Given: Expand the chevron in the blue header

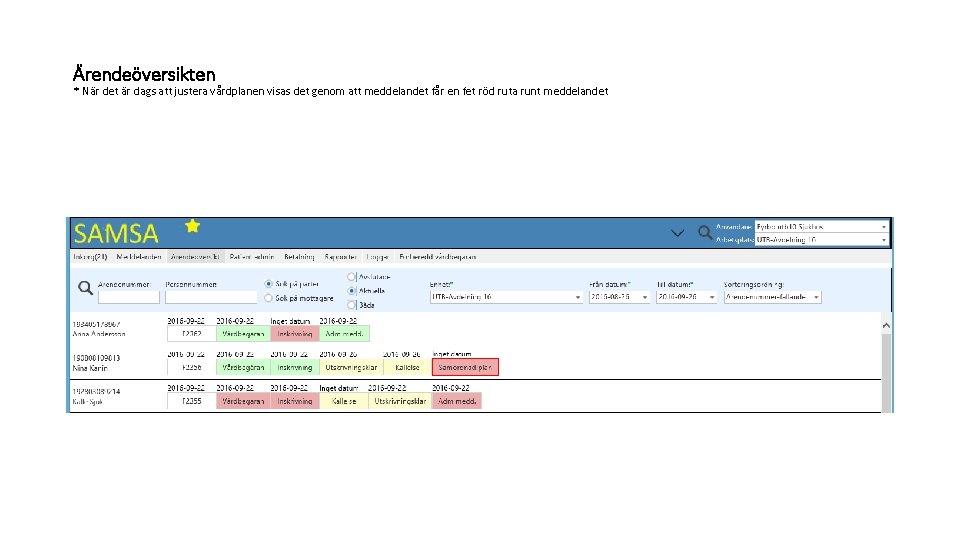Looking at the screenshot, I should [x=677, y=233].
